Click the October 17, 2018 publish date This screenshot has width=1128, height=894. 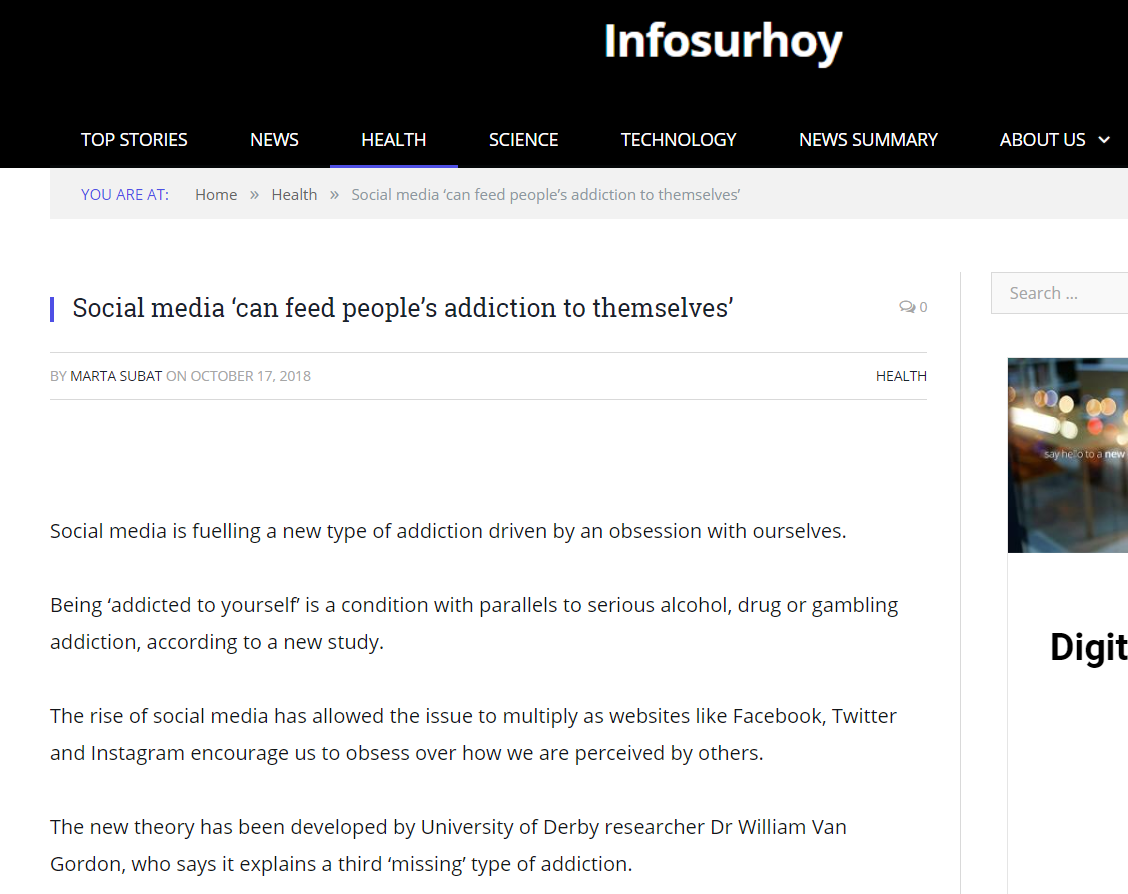250,376
